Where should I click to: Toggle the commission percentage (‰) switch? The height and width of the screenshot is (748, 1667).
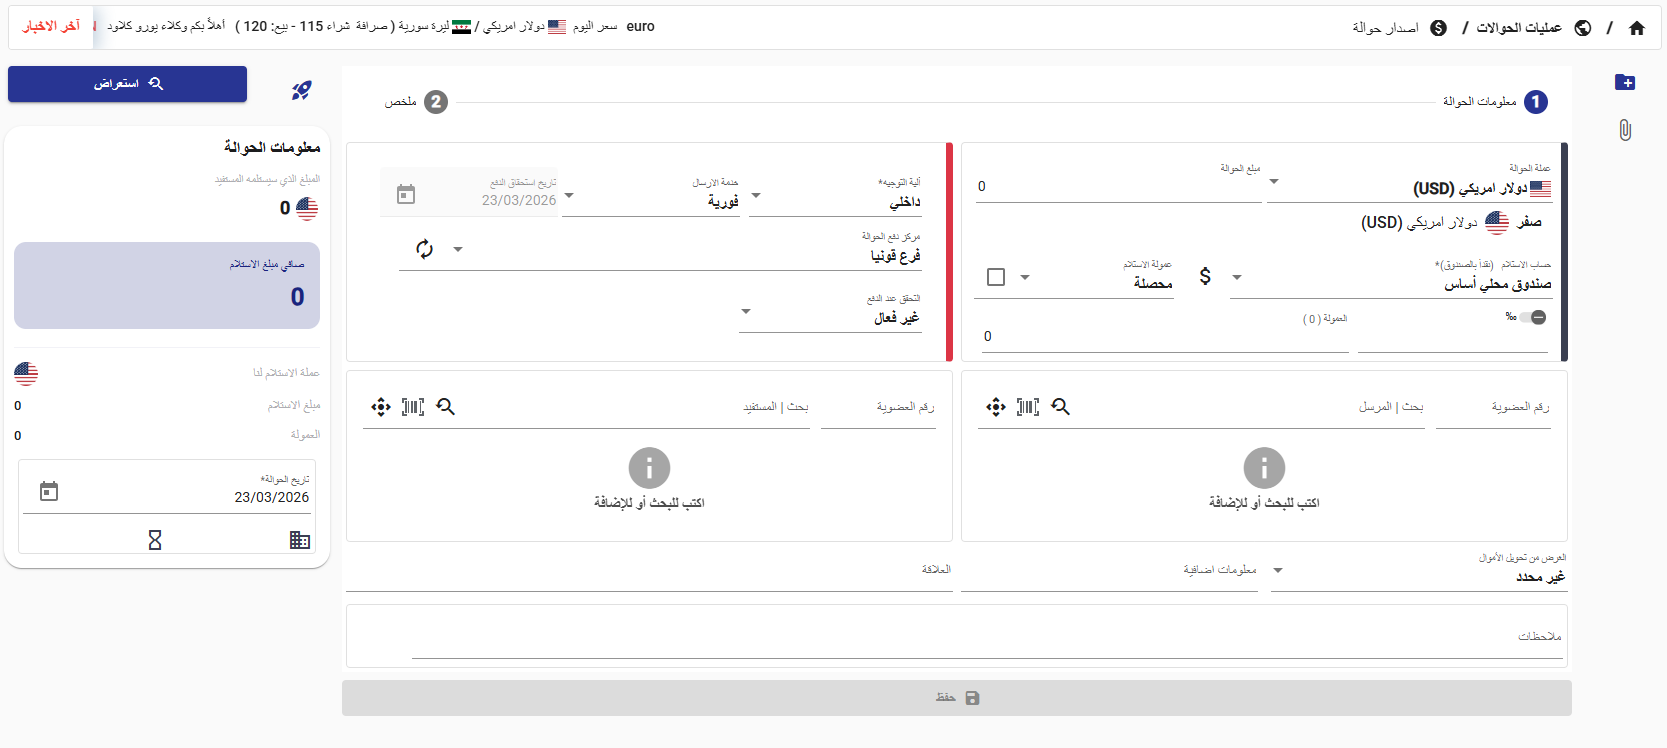(x=1531, y=317)
